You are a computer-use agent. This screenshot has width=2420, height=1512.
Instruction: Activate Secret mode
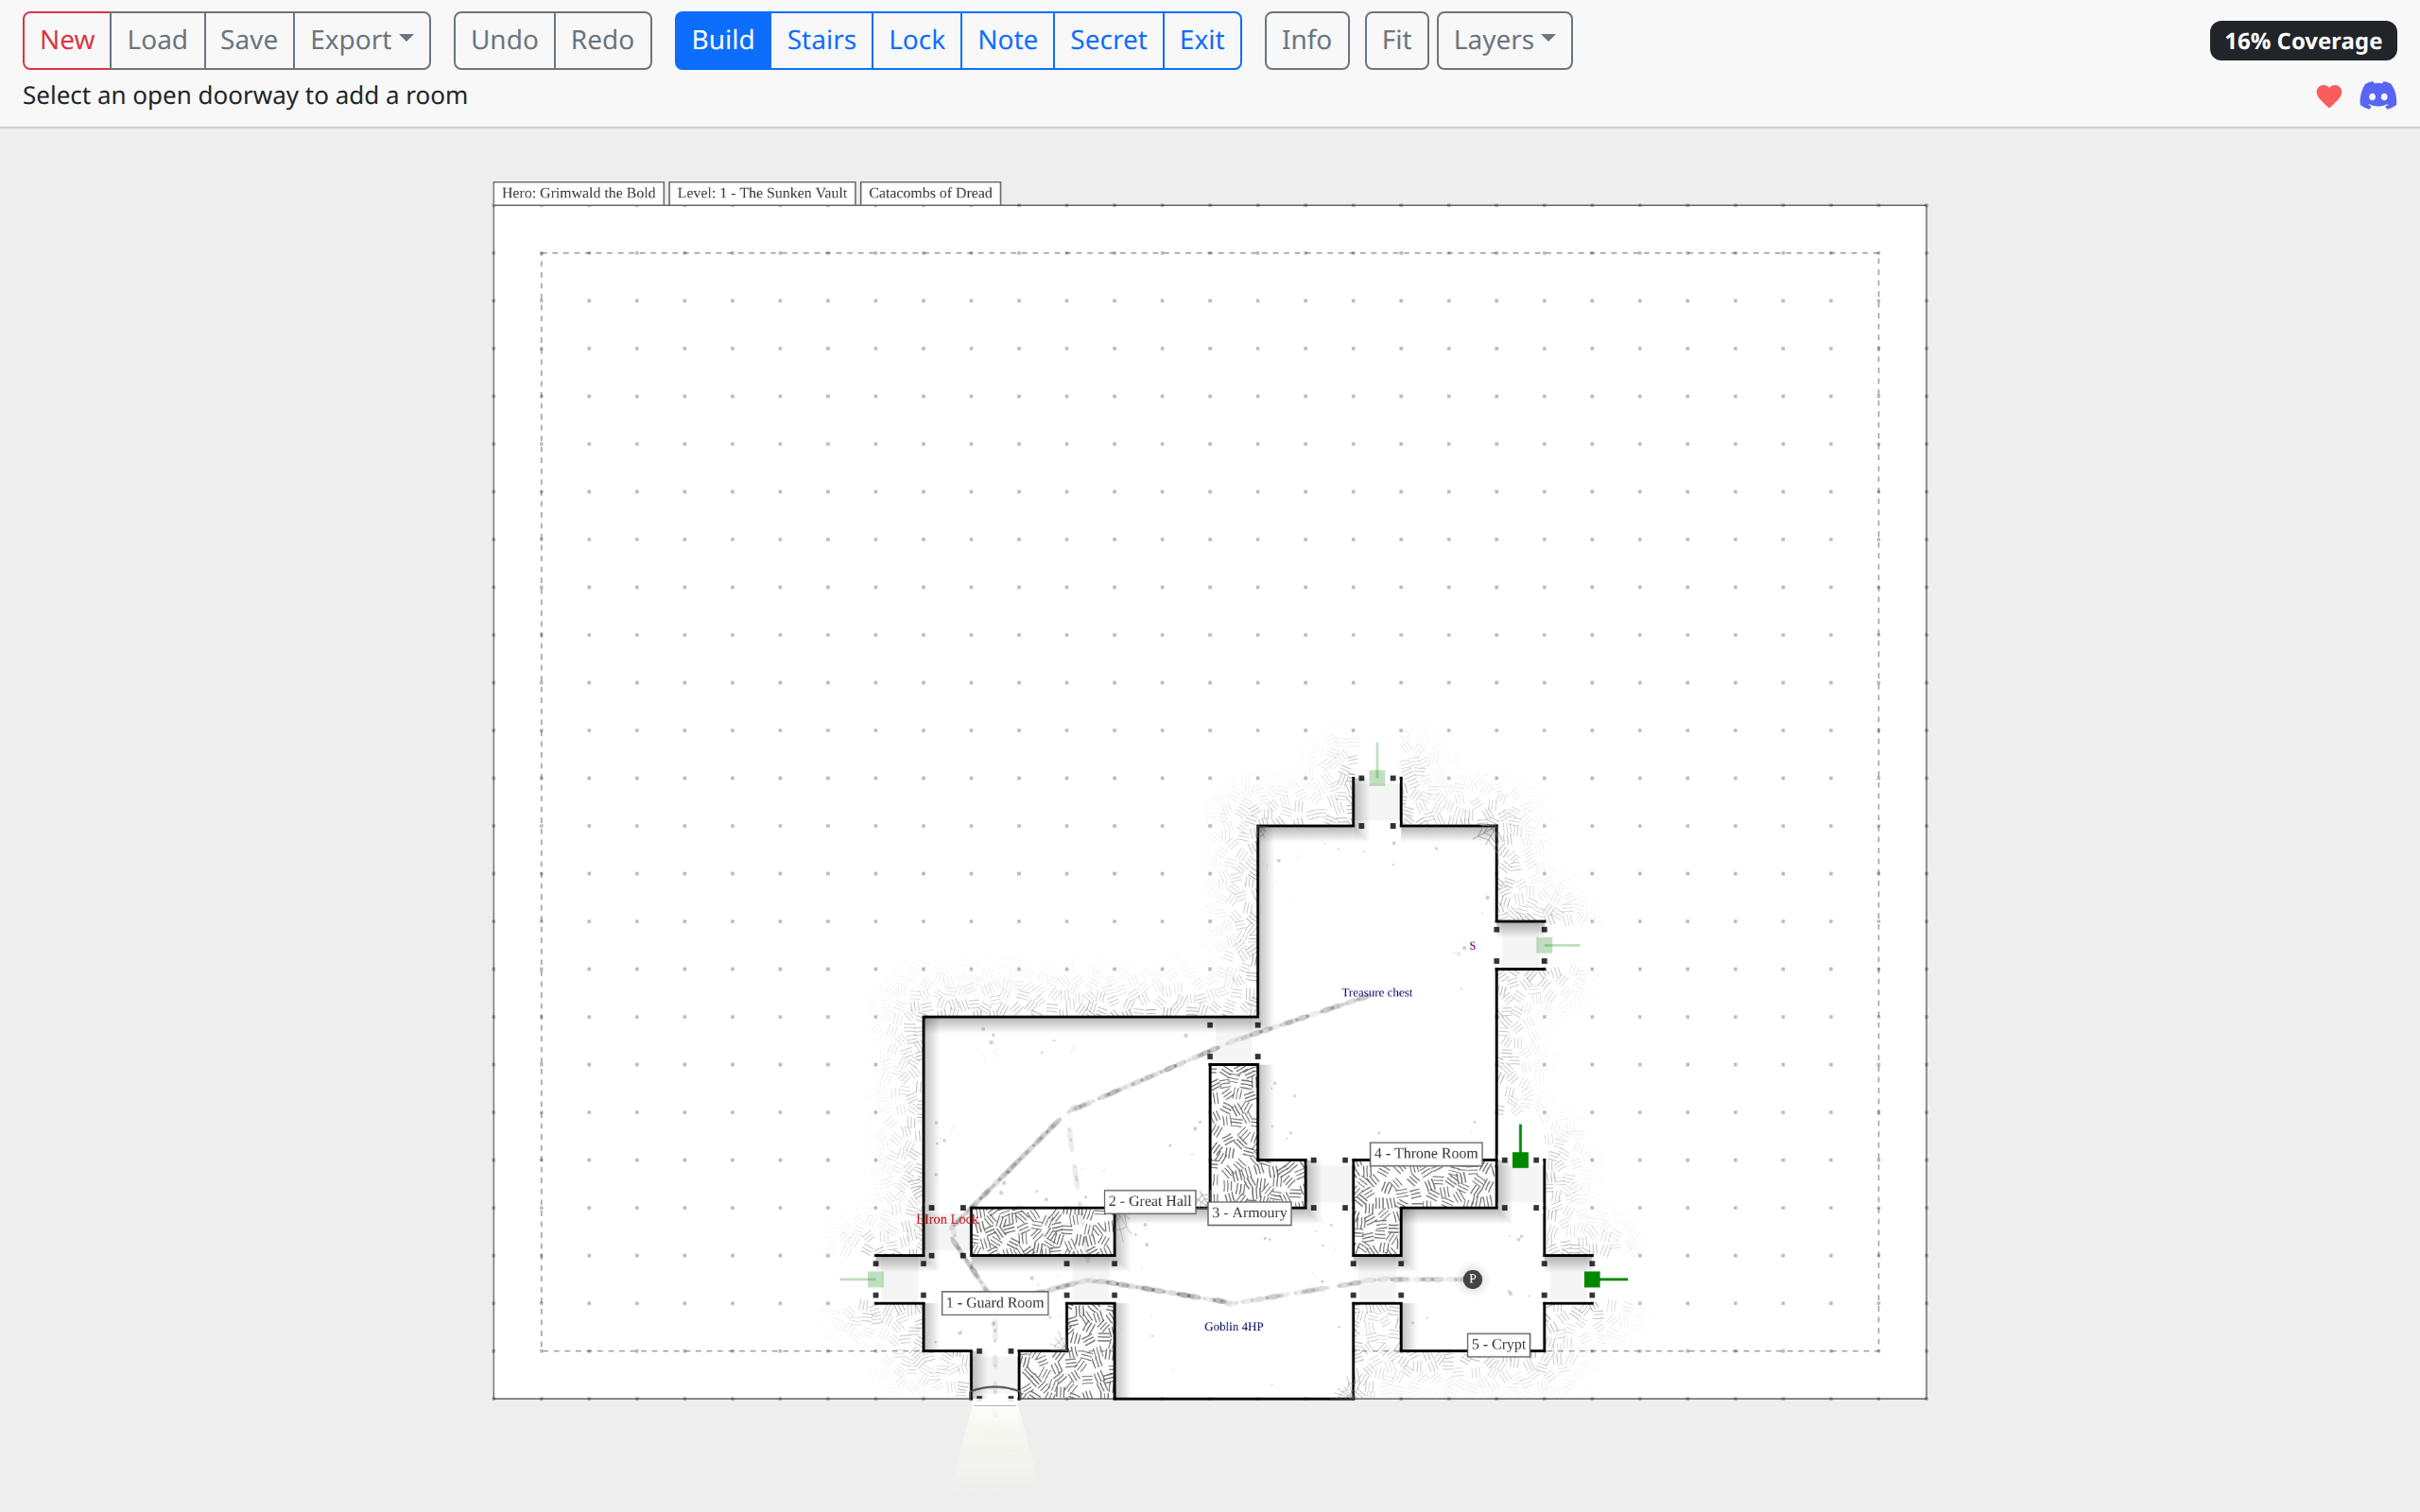coord(1108,40)
